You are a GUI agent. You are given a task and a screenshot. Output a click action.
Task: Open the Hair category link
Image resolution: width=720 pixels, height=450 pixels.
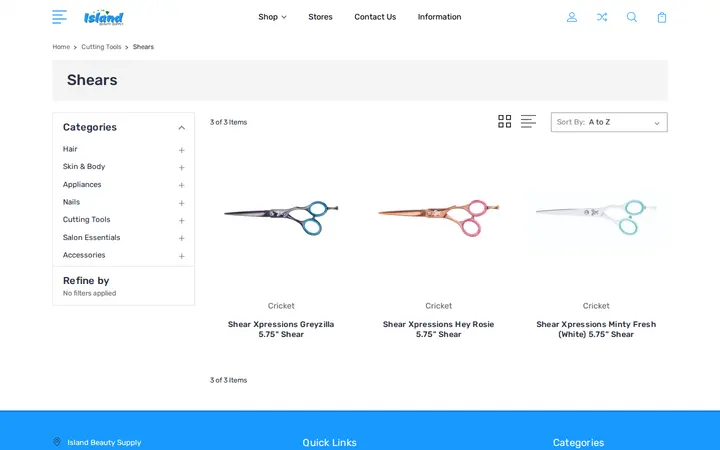click(x=70, y=149)
